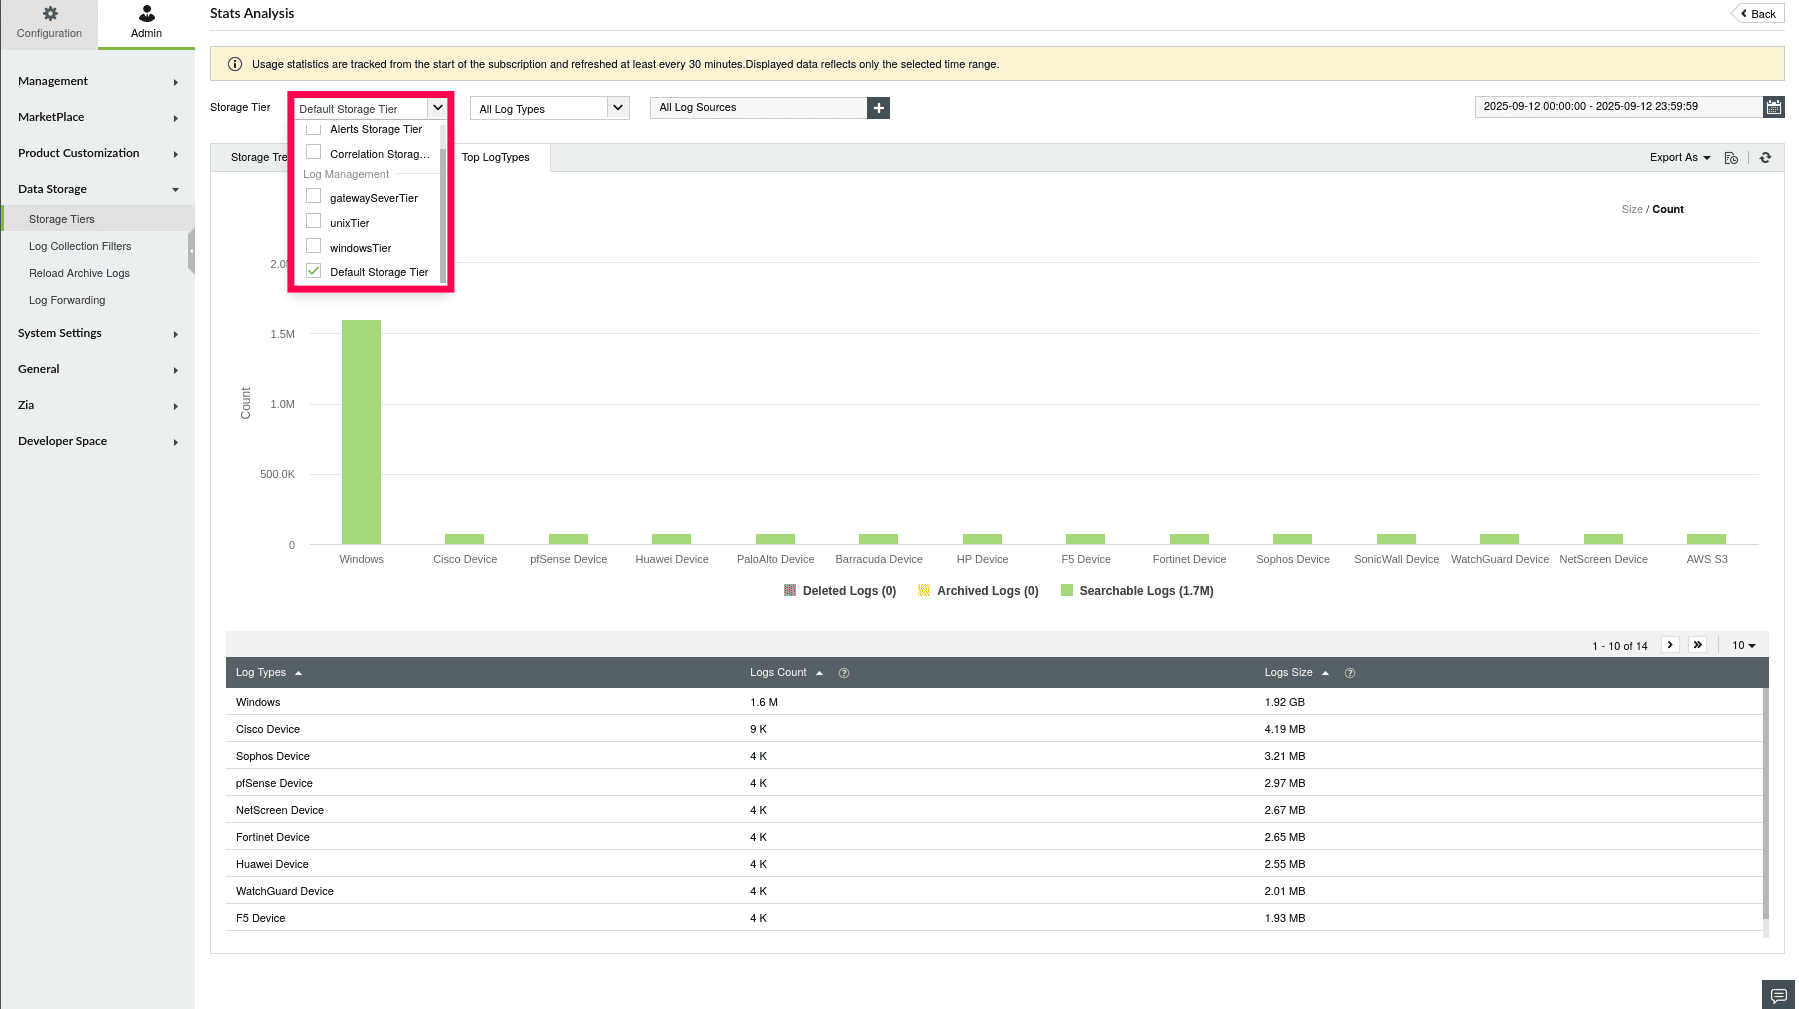
Task: Click the dropdown list scrollbar
Action: [443, 217]
